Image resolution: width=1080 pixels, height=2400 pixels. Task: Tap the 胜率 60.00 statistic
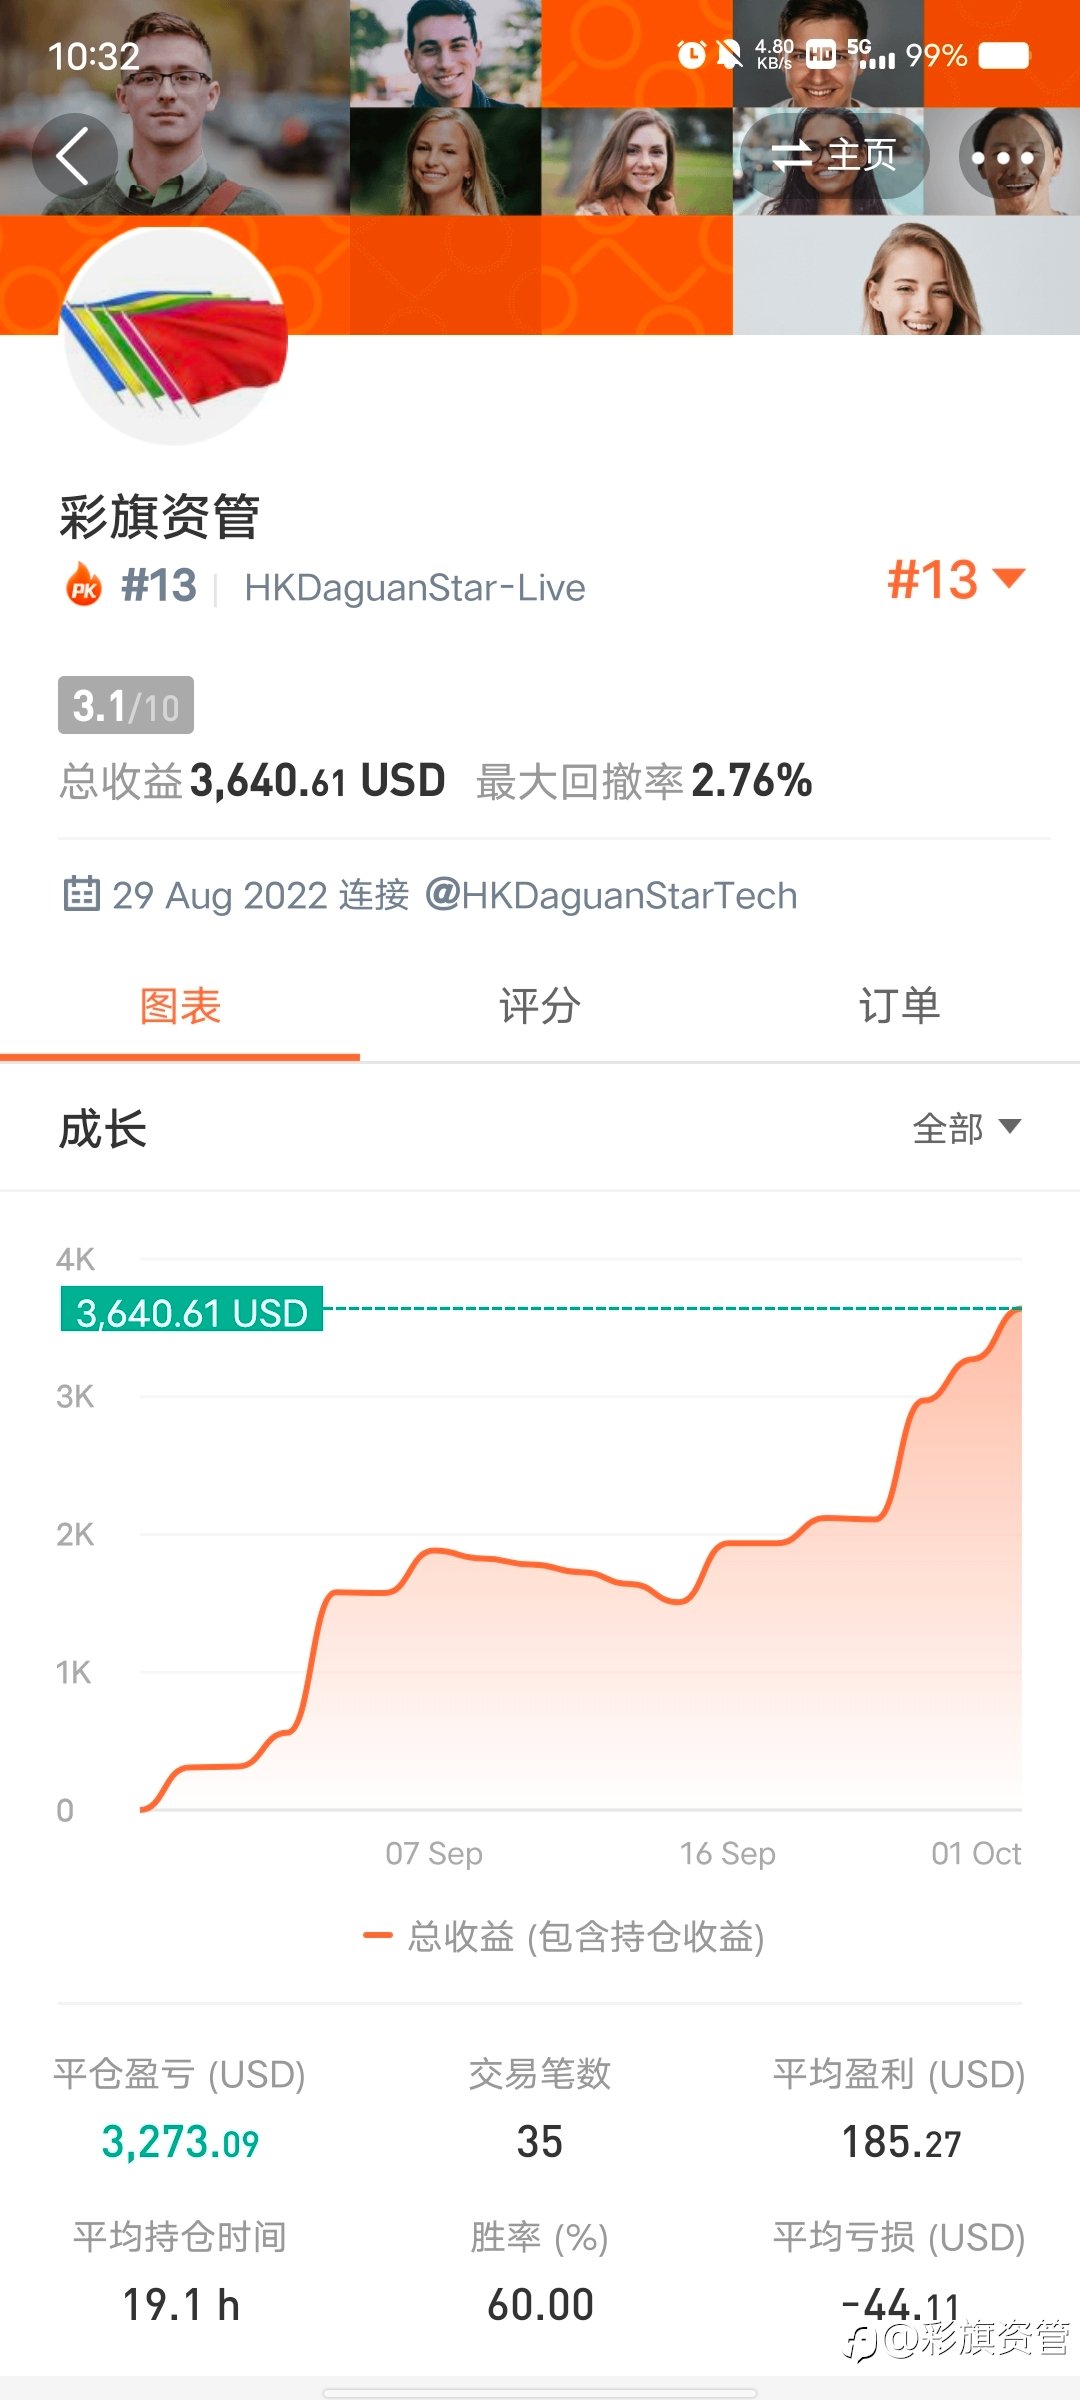point(540,2272)
